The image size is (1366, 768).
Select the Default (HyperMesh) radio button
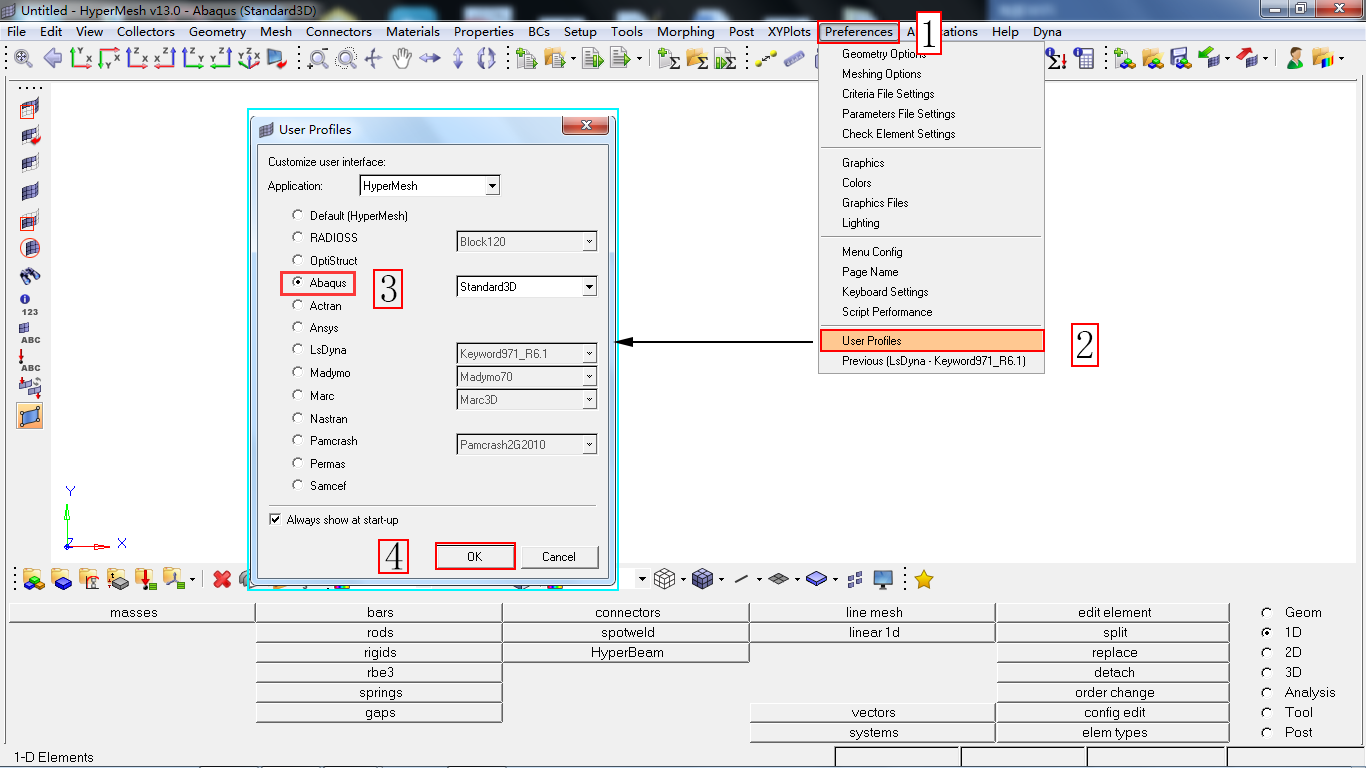click(297, 215)
